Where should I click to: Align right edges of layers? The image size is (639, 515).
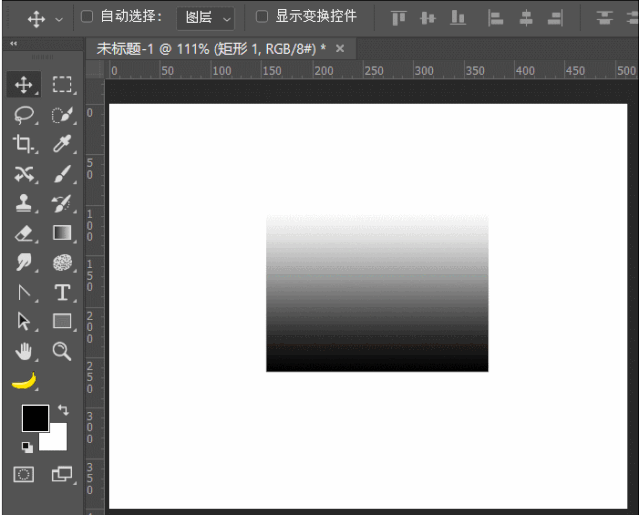coord(555,18)
